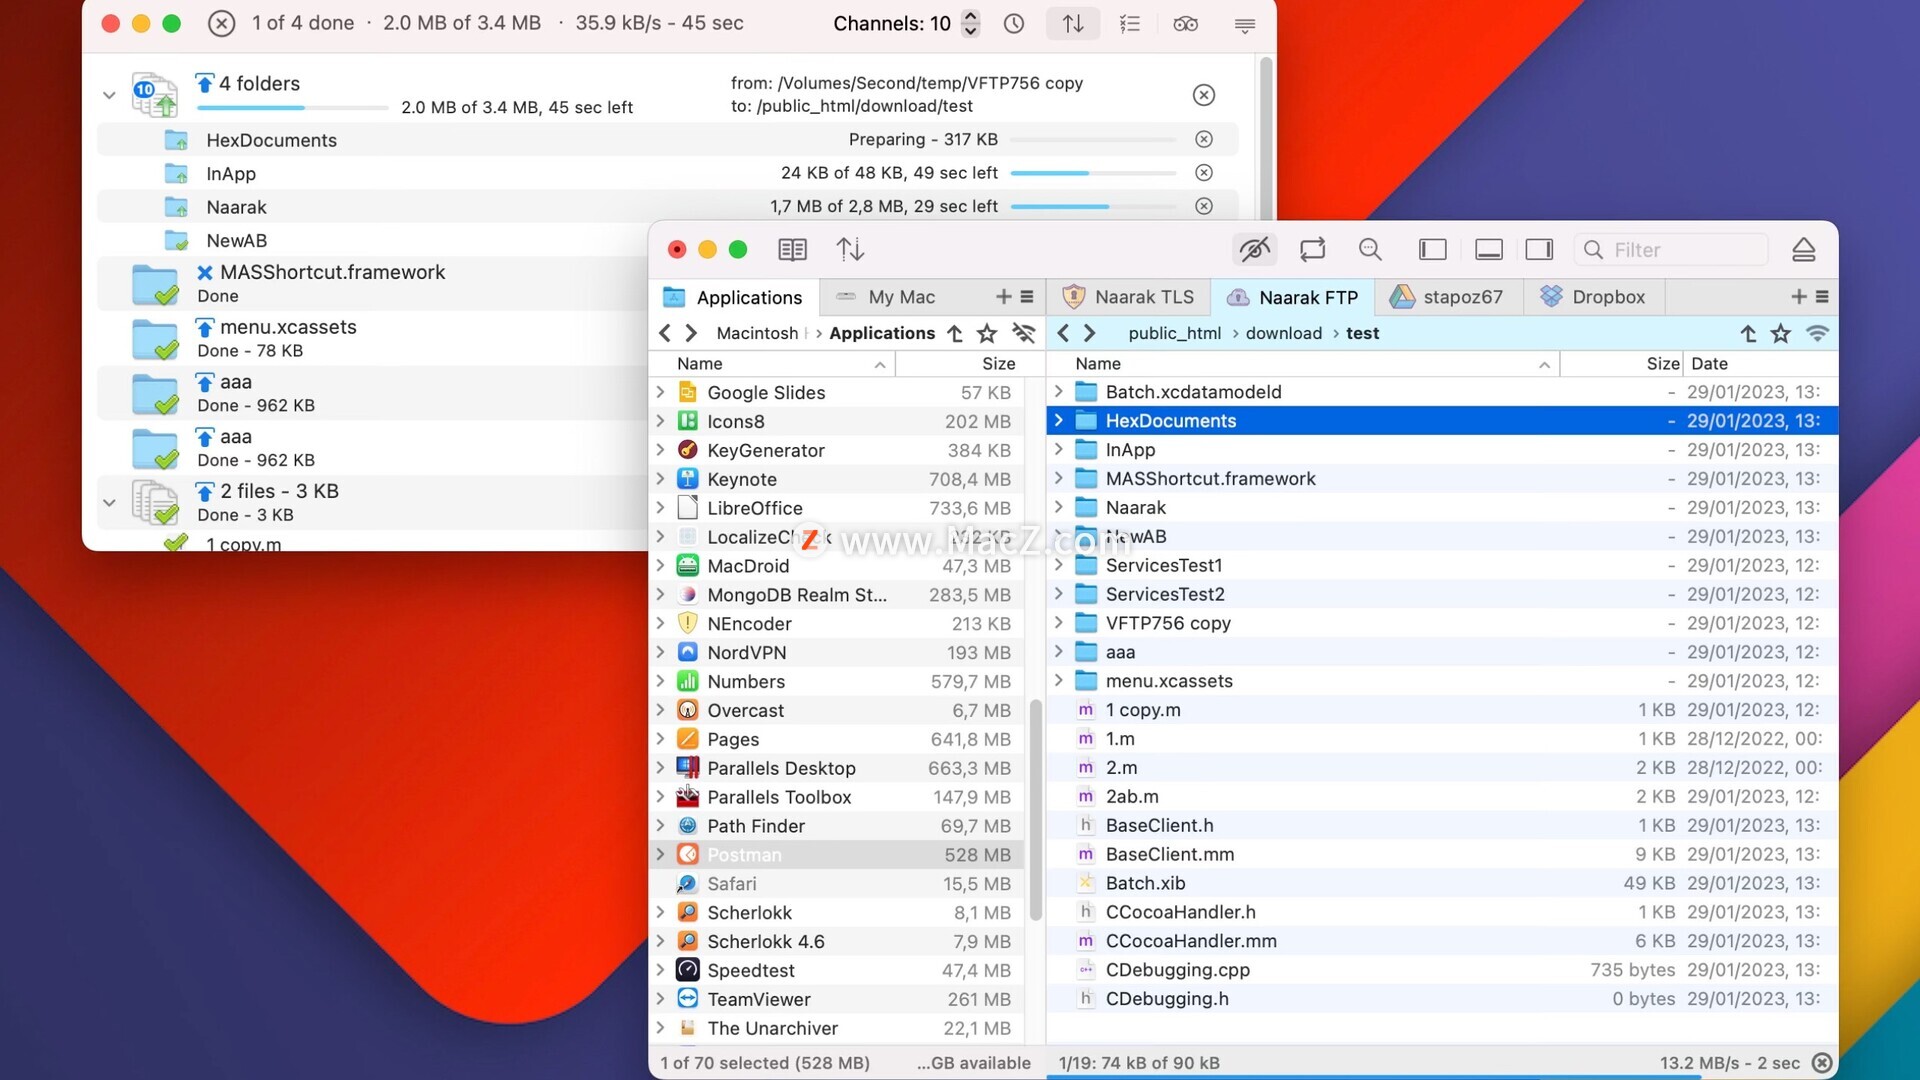Click the eject icon in the toolbar
This screenshot has width=1920, height=1080.
pyautogui.click(x=1803, y=249)
